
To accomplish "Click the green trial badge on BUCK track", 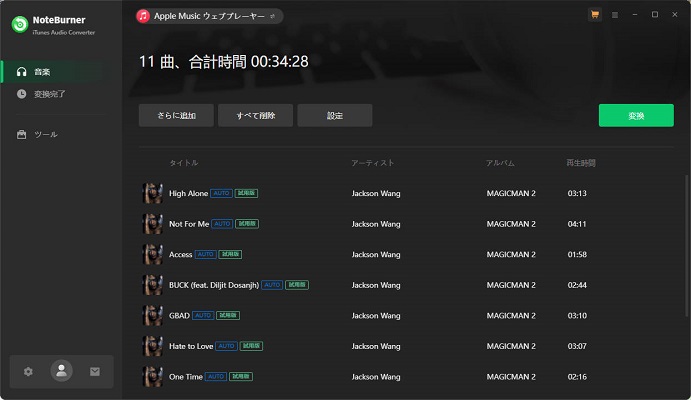I will pos(297,285).
